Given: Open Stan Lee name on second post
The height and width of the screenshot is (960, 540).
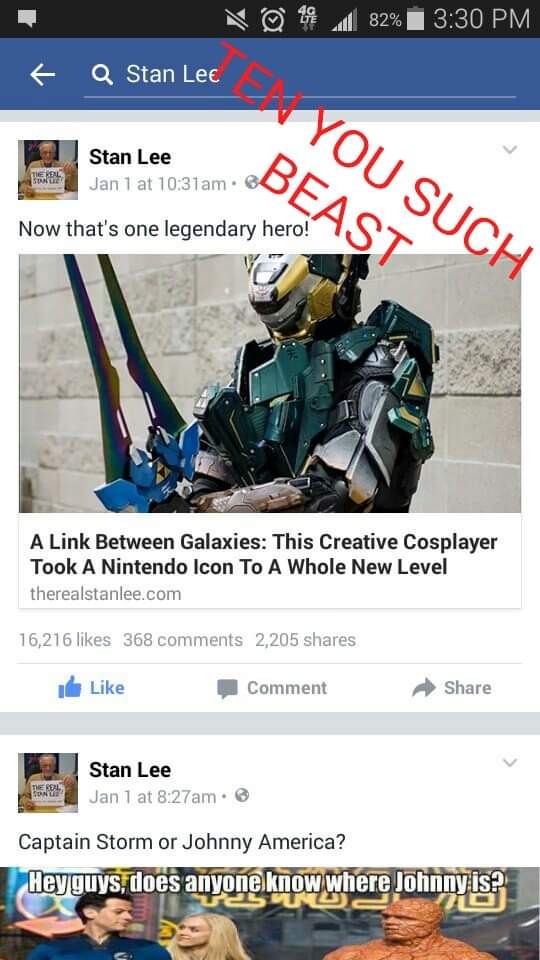Looking at the screenshot, I should tap(130, 770).
